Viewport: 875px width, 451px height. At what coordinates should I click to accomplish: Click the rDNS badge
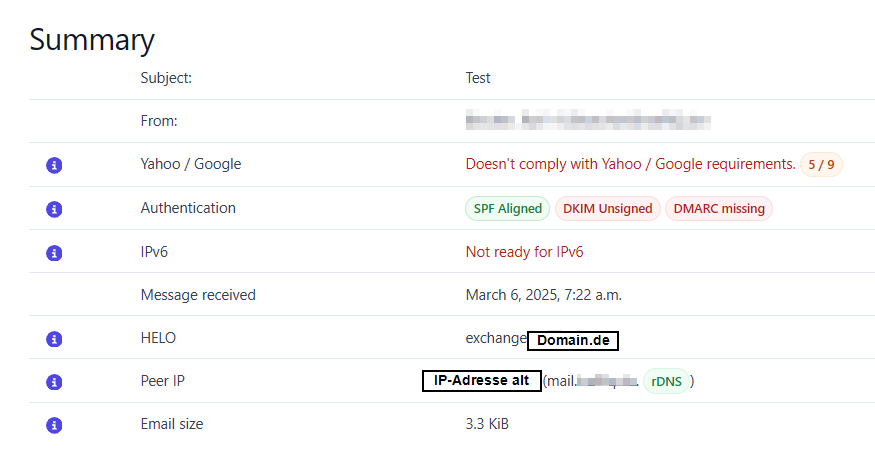point(666,382)
